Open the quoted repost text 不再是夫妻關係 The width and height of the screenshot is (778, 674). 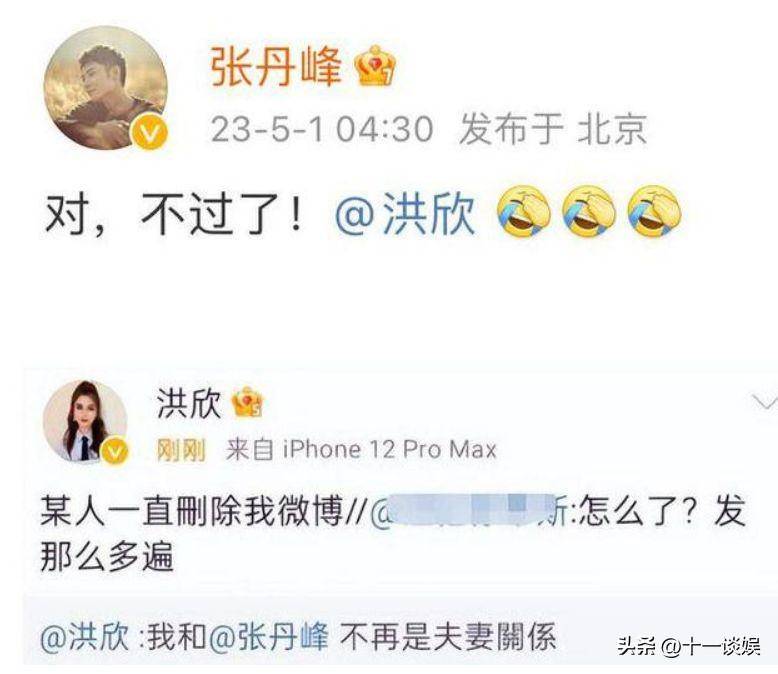click(x=447, y=637)
